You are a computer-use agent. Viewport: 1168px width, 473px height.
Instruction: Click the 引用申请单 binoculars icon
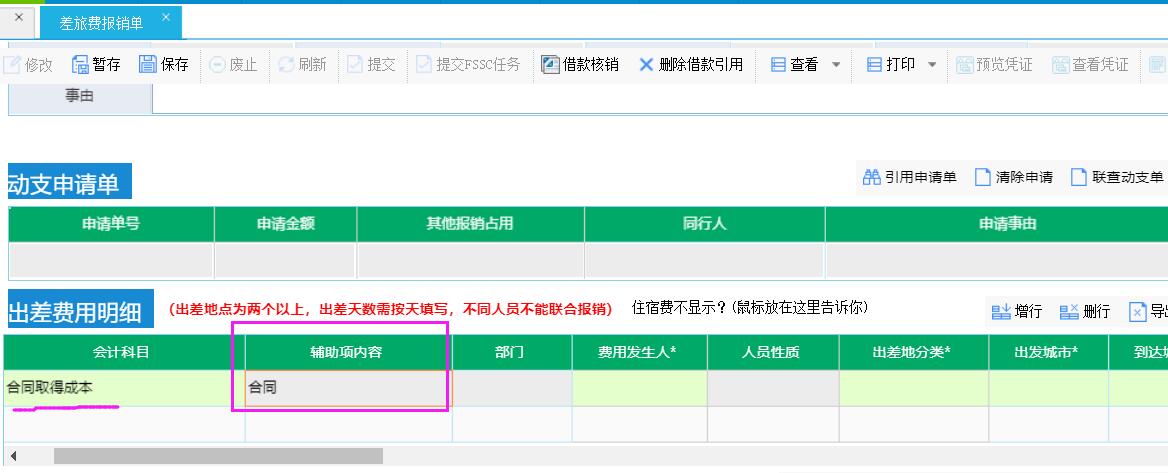(x=870, y=177)
